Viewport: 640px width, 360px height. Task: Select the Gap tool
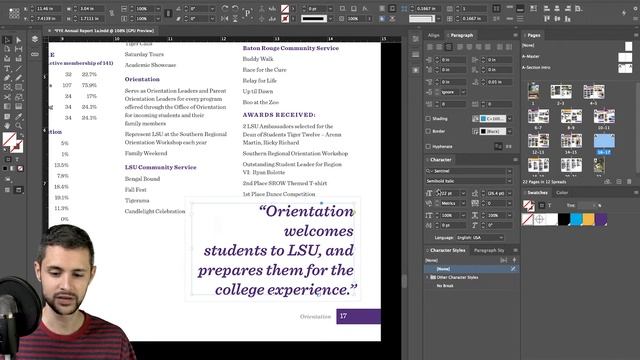click(x=18, y=49)
